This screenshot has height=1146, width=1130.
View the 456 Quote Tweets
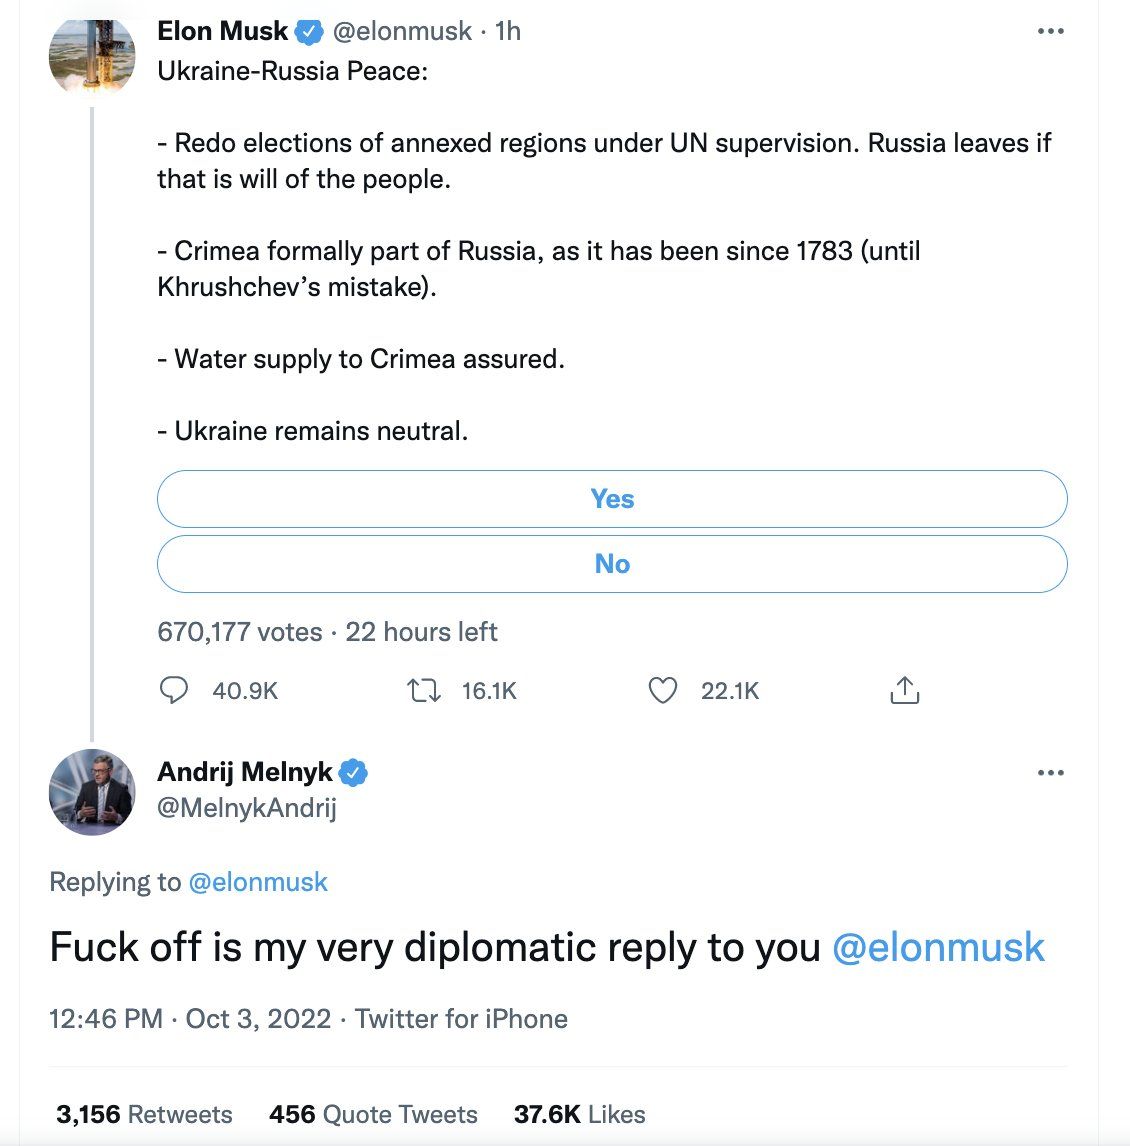(x=373, y=1114)
